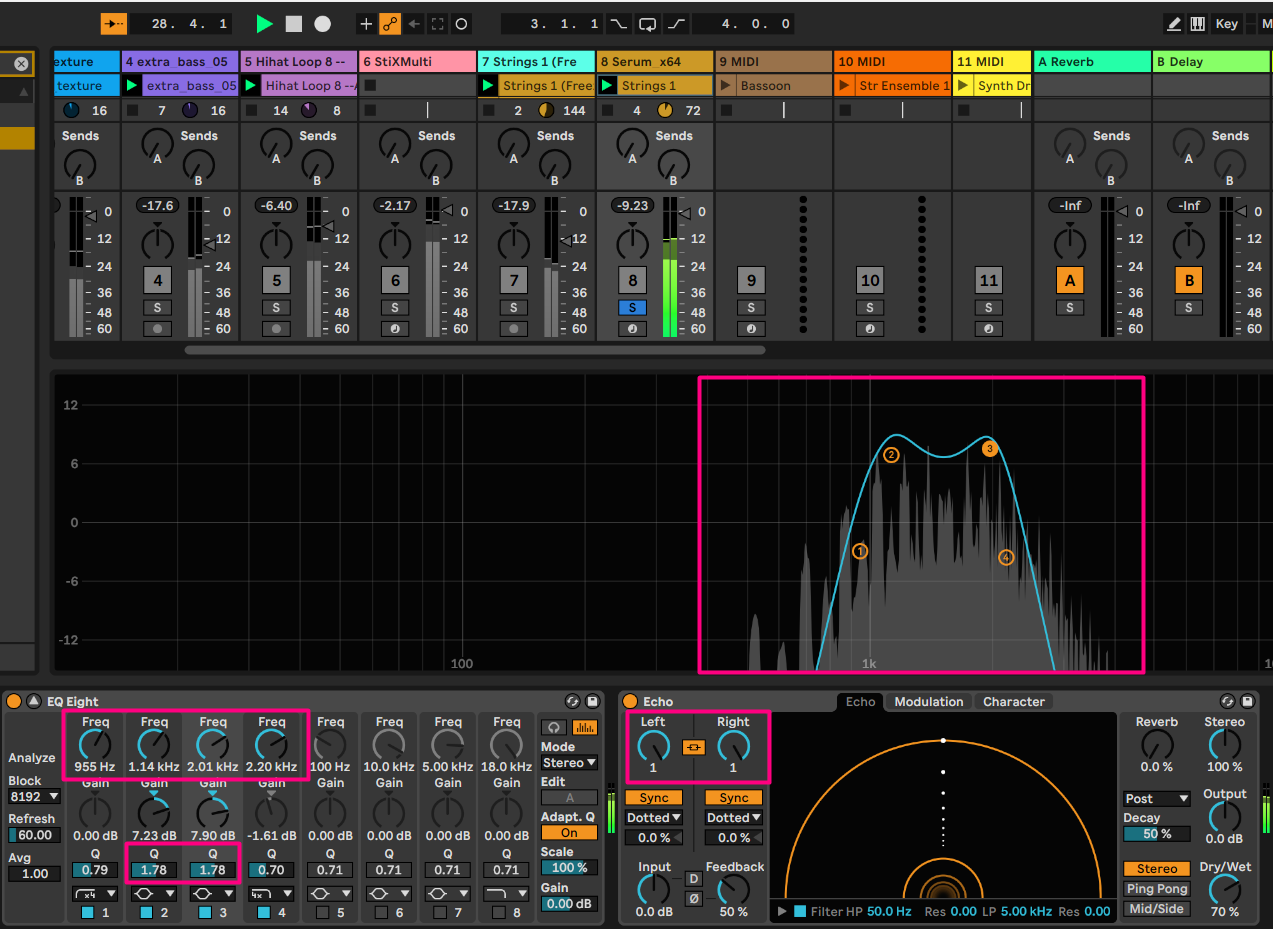
Task: Toggle Punch-Out switch
Action: 677,23
